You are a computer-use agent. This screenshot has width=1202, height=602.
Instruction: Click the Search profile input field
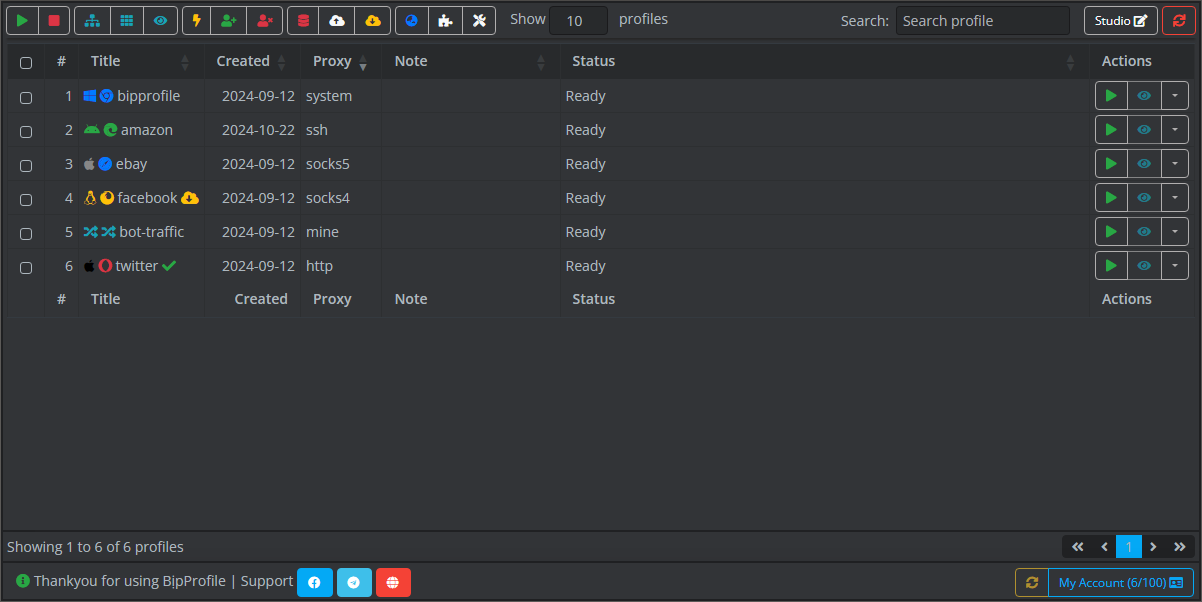983,20
